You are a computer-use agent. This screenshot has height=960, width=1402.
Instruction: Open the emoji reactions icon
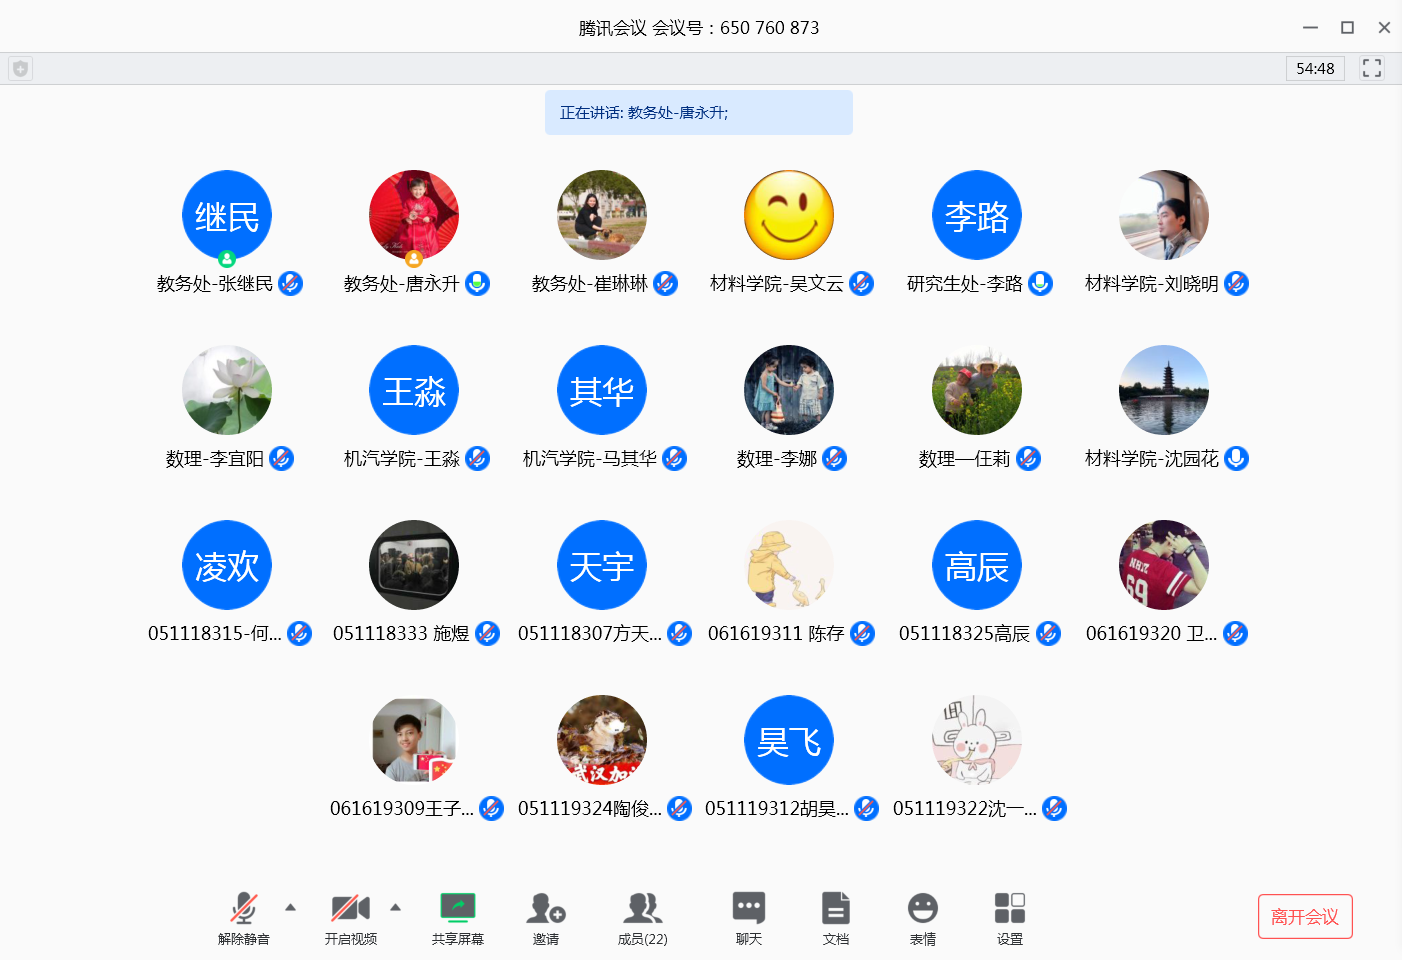922,909
